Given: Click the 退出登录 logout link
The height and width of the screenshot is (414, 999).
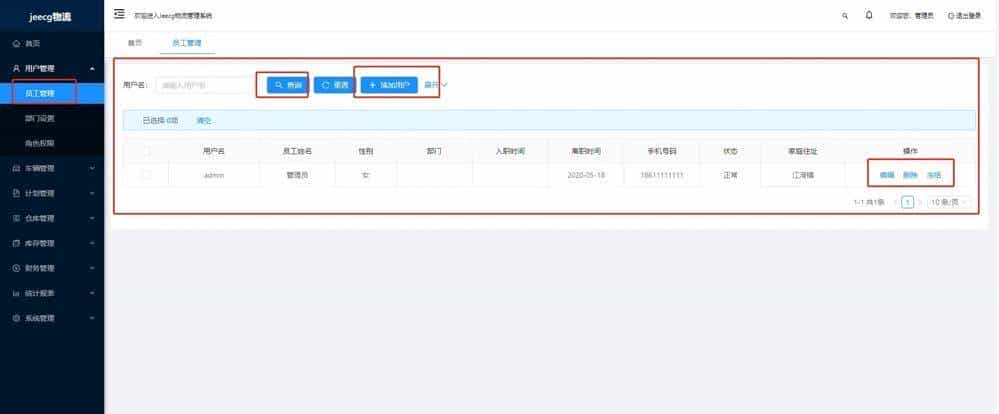Looking at the screenshot, I should 965,15.
